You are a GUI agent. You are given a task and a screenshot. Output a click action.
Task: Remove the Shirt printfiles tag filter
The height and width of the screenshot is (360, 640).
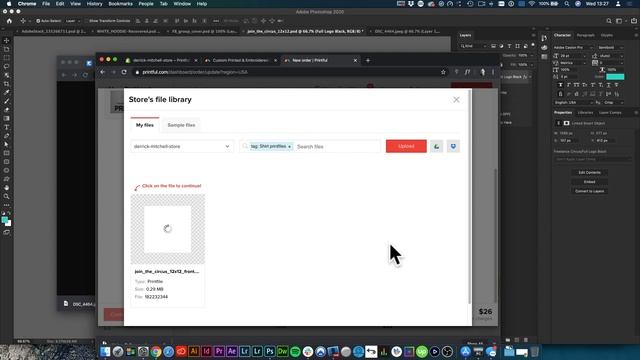(x=289, y=147)
